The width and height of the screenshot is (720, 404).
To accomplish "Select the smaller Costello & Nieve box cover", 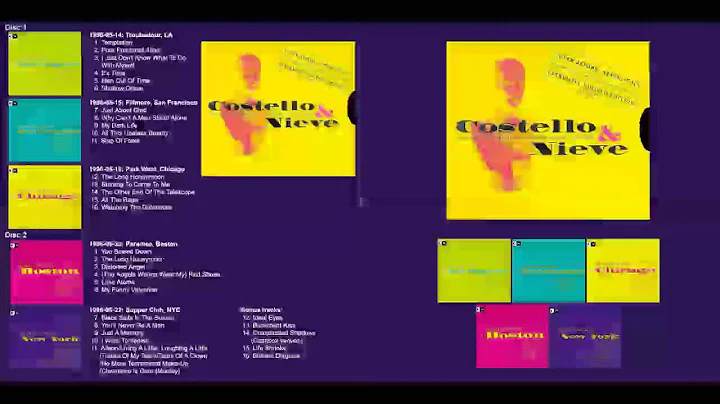I will pos(278,109).
